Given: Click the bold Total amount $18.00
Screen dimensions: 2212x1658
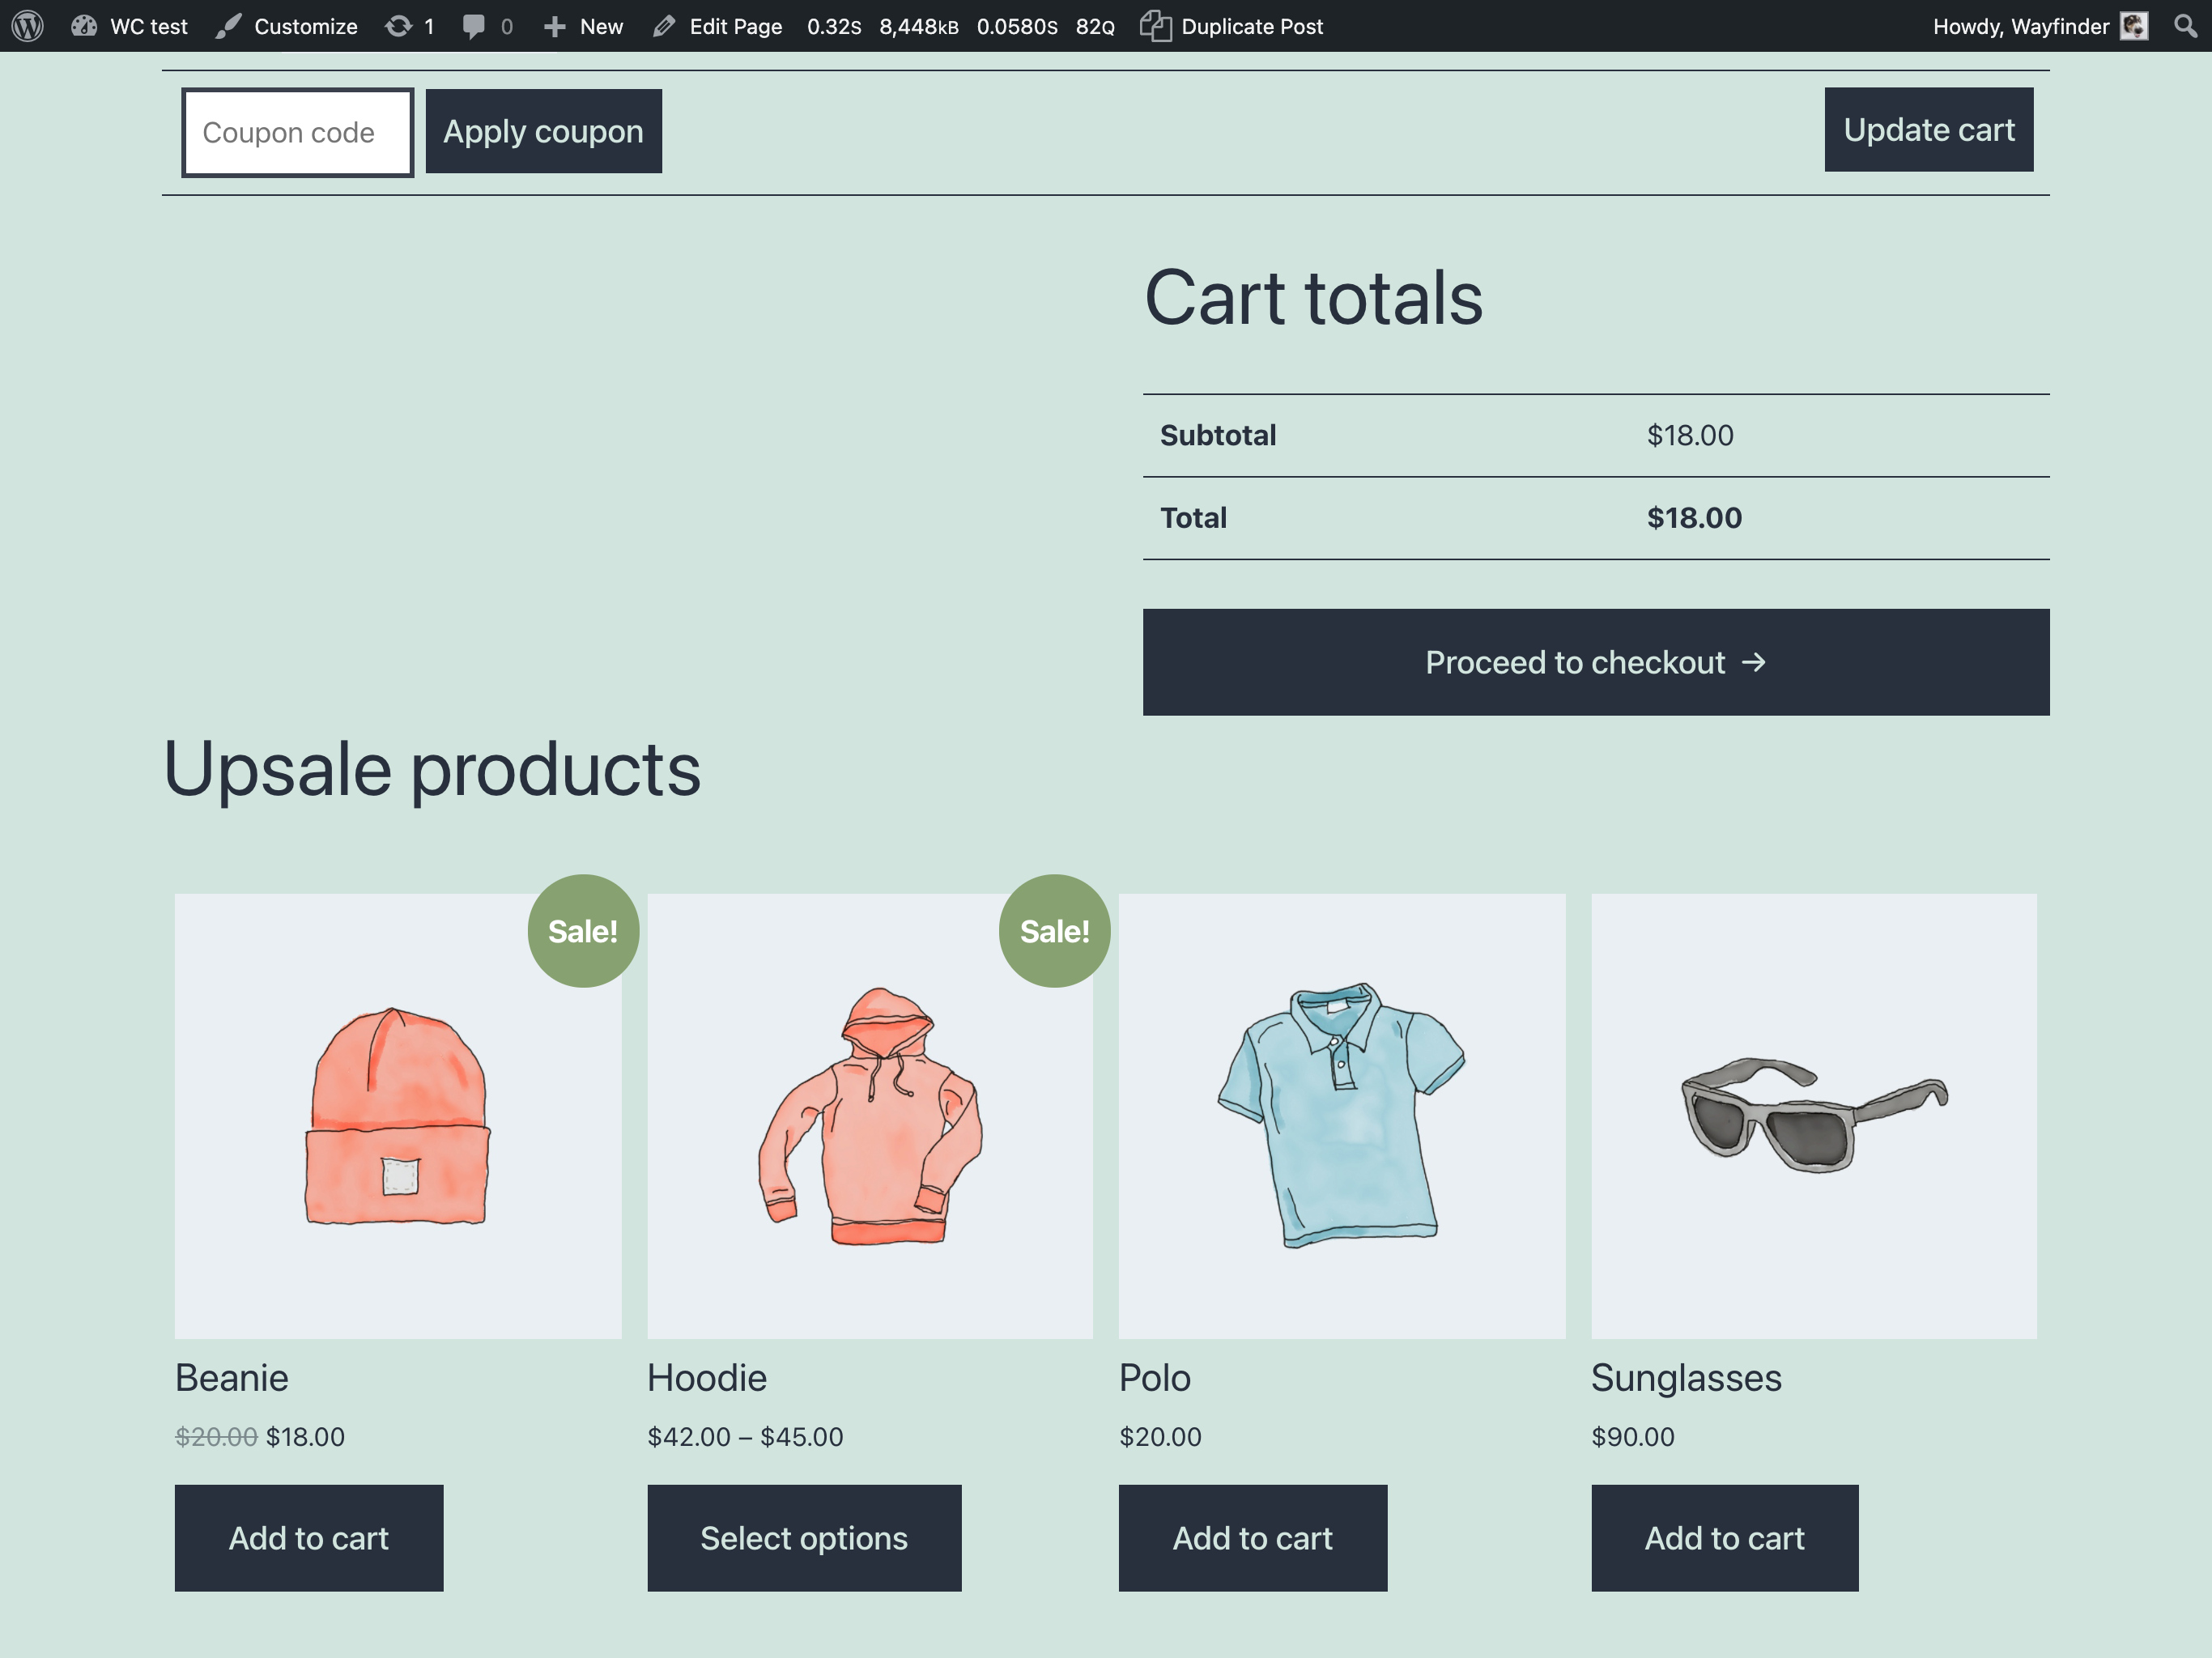Looking at the screenshot, I should click(1694, 518).
